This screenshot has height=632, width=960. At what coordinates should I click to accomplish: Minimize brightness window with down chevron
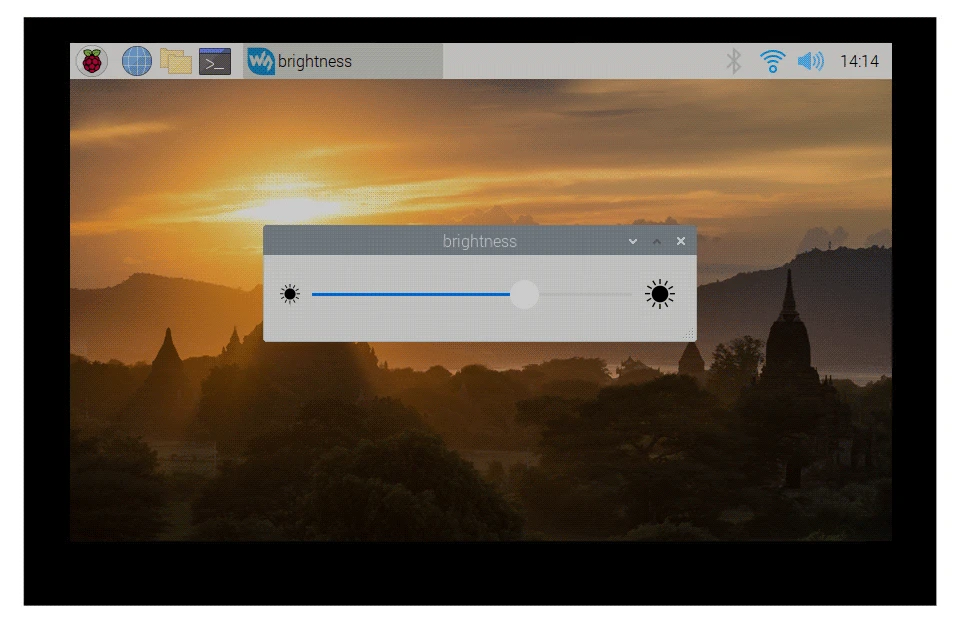pyautogui.click(x=632, y=241)
